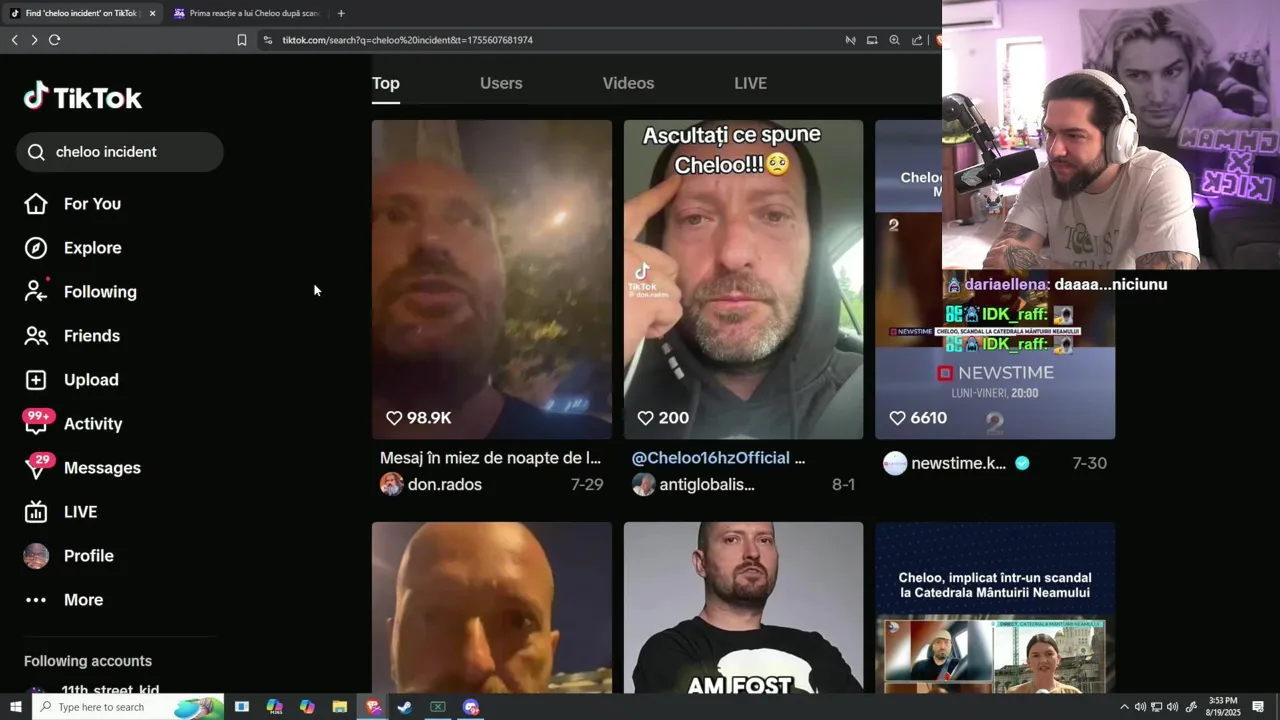Open the antiglobalis... user link
The width and height of the screenshot is (1280, 720).
(707, 485)
